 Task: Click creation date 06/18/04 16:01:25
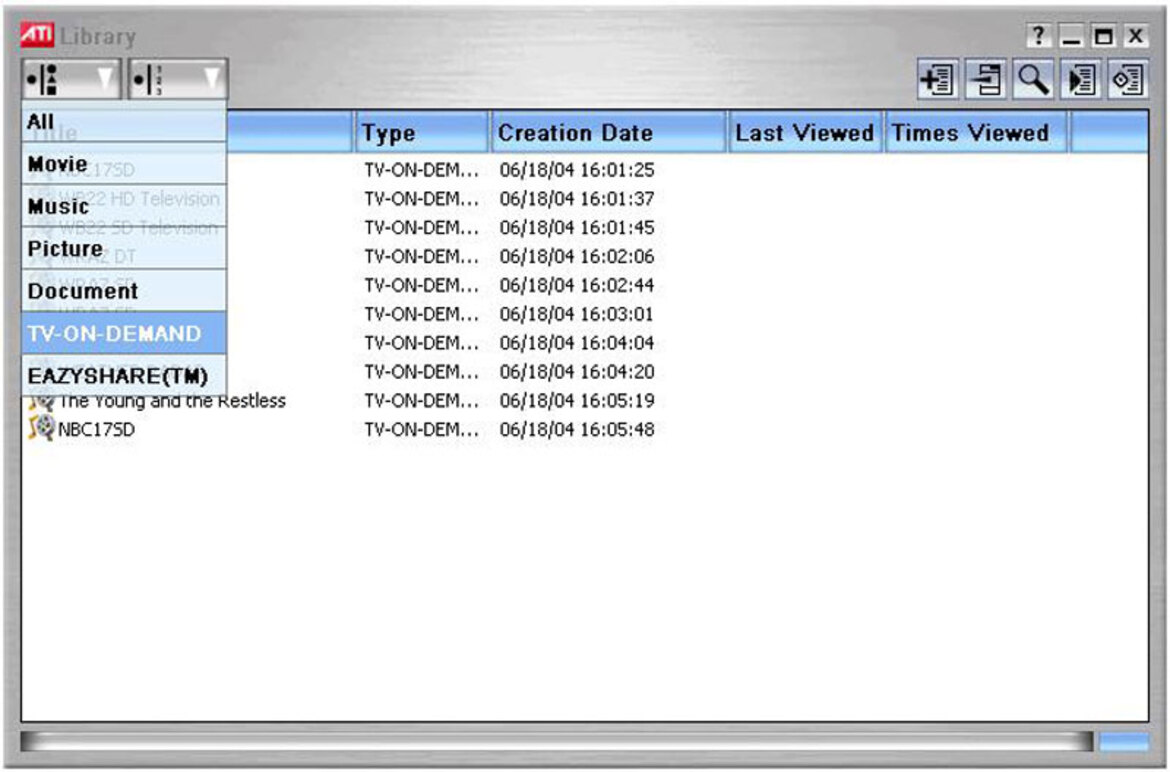(577, 170)
